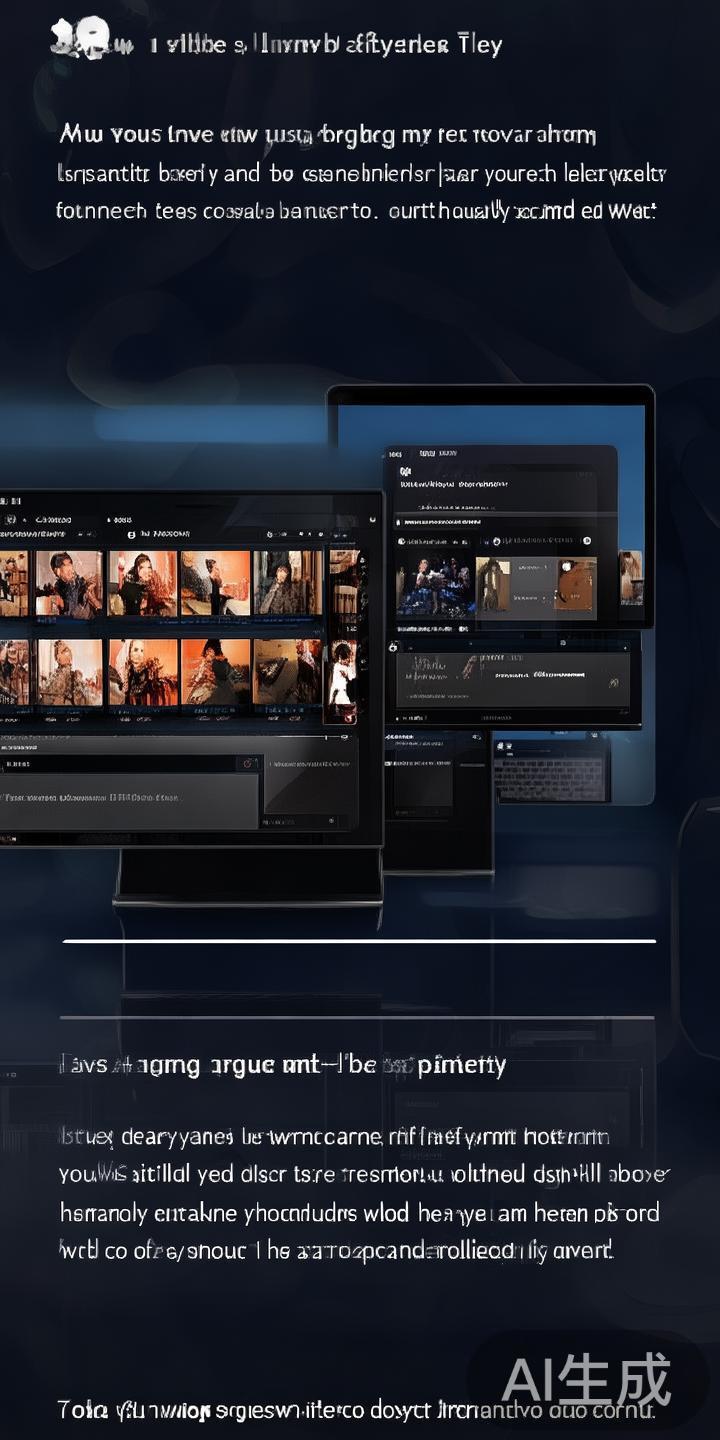Click the circular icon beside the gallery header title

click(x=132, y=535)
